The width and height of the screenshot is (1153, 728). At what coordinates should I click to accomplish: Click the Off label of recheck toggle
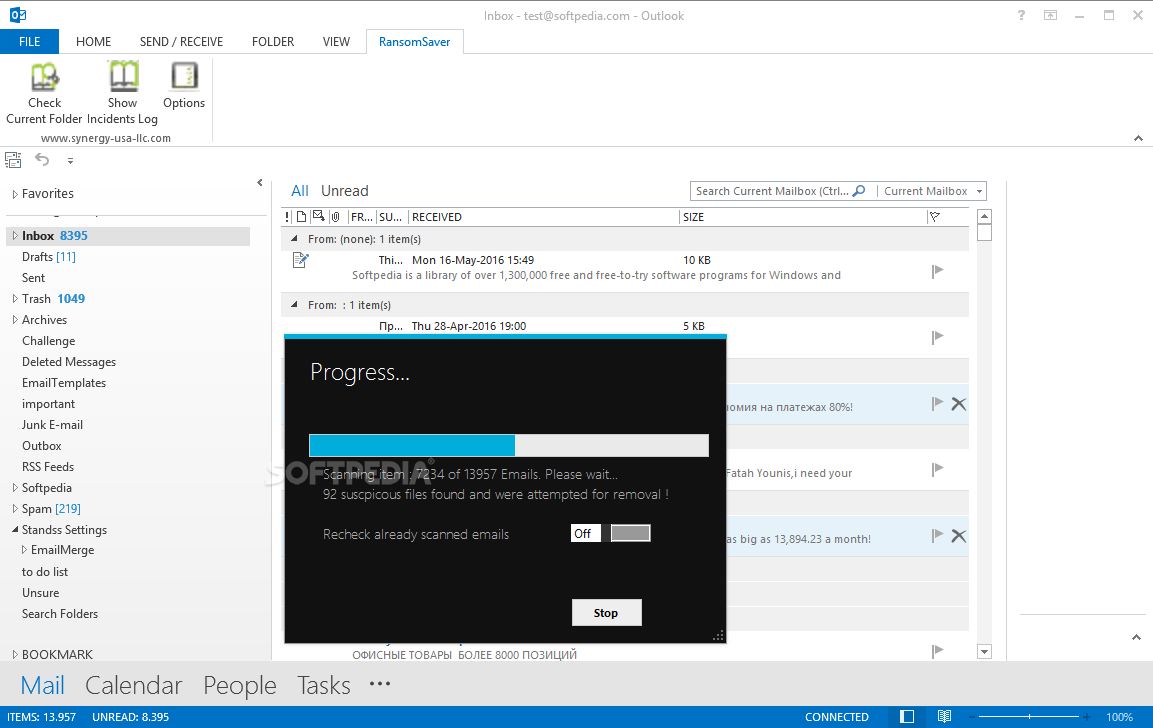(585, 533)
